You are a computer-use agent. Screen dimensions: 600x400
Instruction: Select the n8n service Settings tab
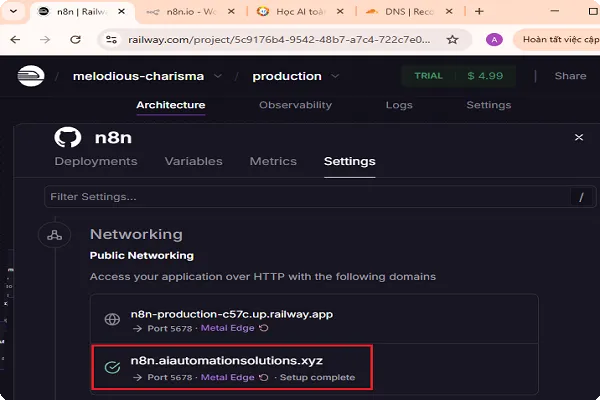[349, 162]
